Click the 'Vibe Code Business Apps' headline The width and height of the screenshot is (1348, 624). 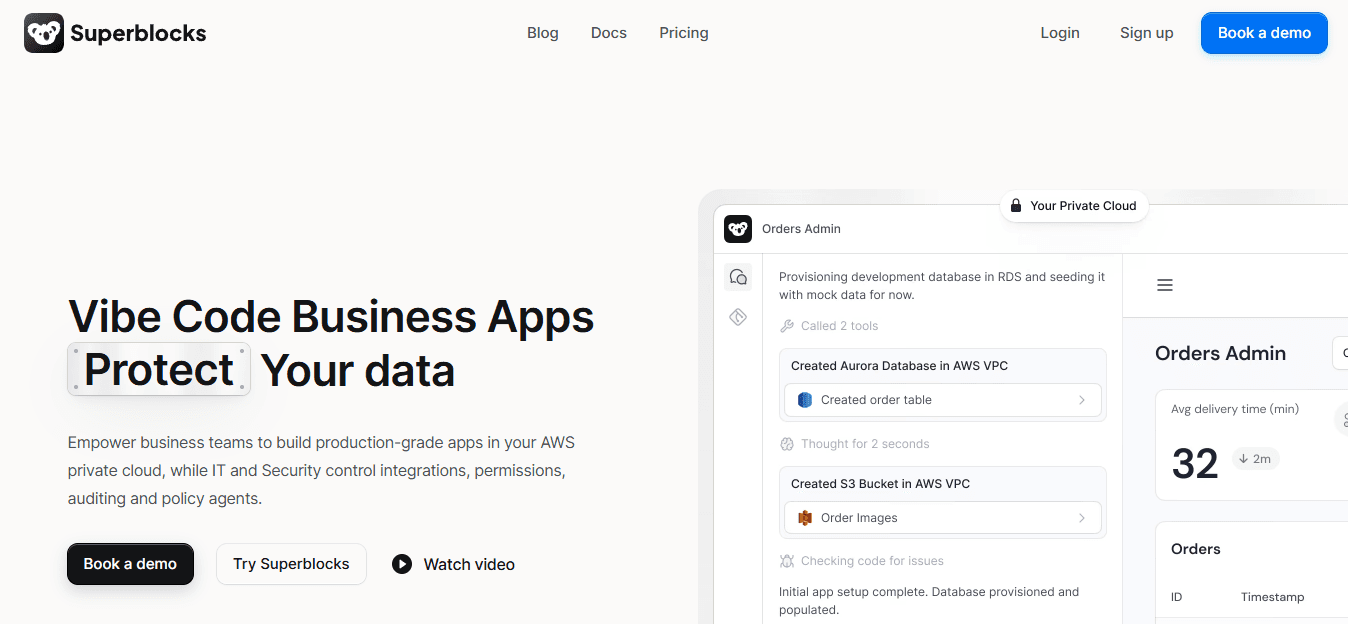click(331, 316)
